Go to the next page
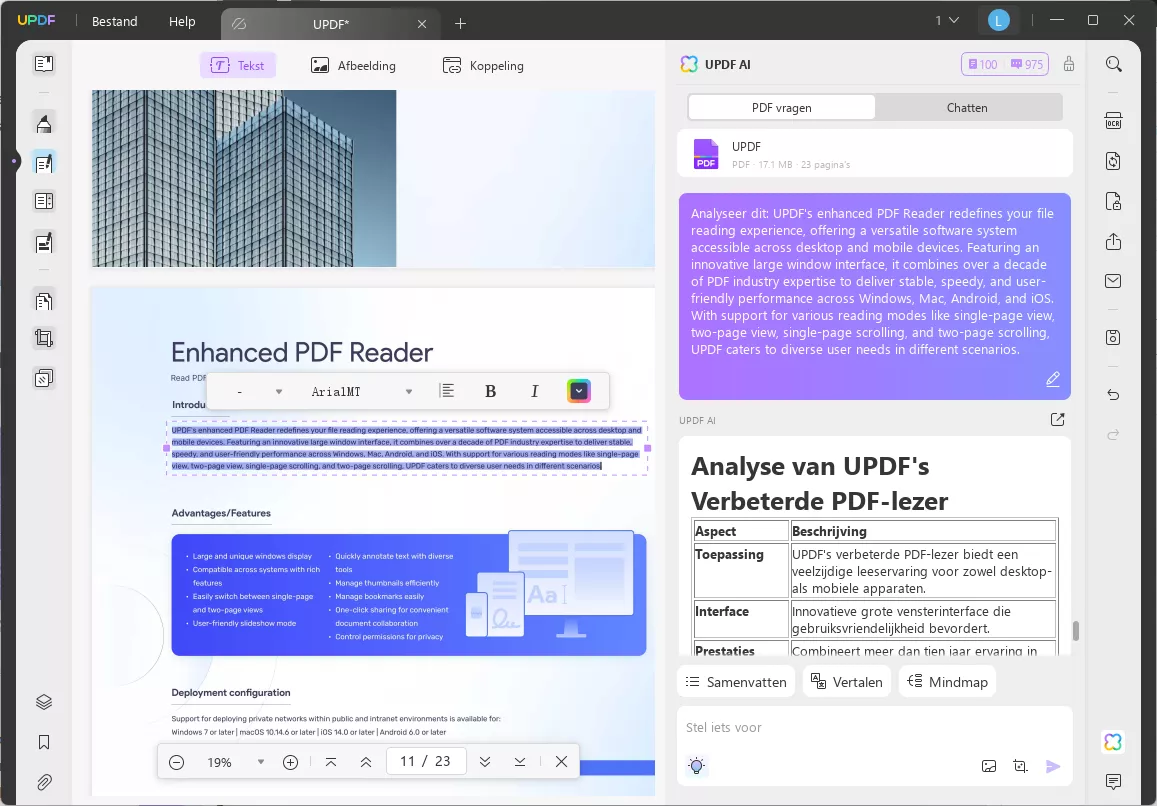The height and width of the screenshot is (806, 1157). point(485,762)
